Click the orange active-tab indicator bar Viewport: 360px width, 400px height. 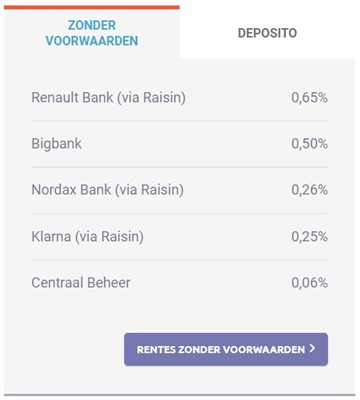92,7
